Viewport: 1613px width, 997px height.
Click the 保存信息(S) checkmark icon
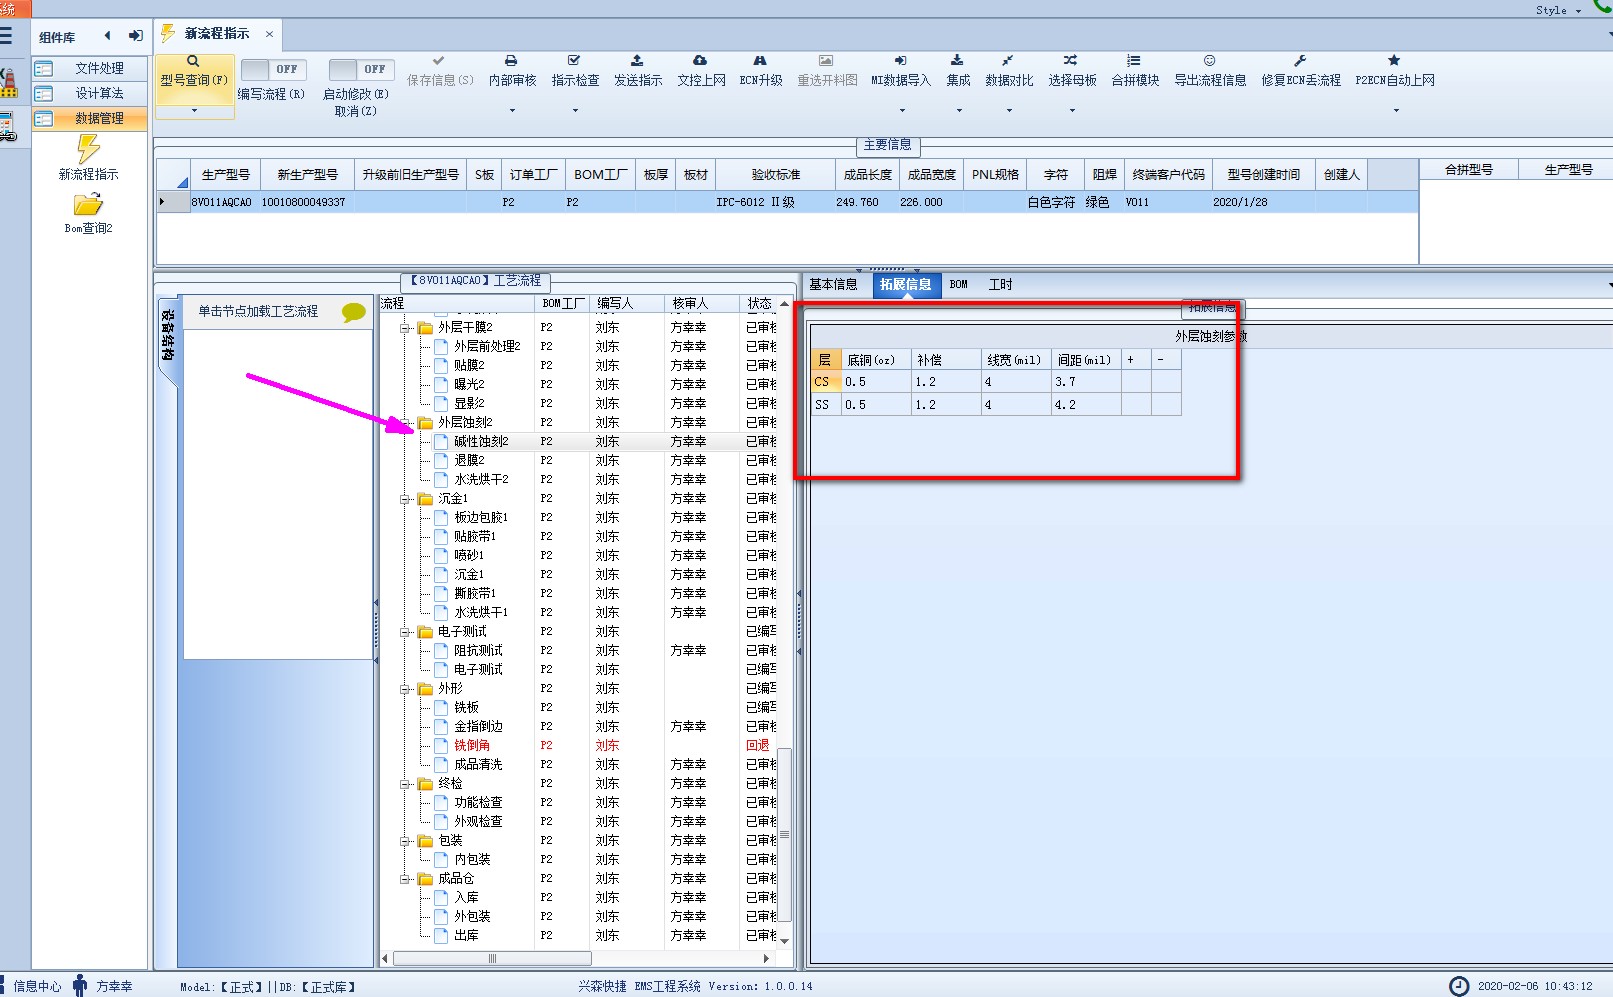[x=439, y=61]
